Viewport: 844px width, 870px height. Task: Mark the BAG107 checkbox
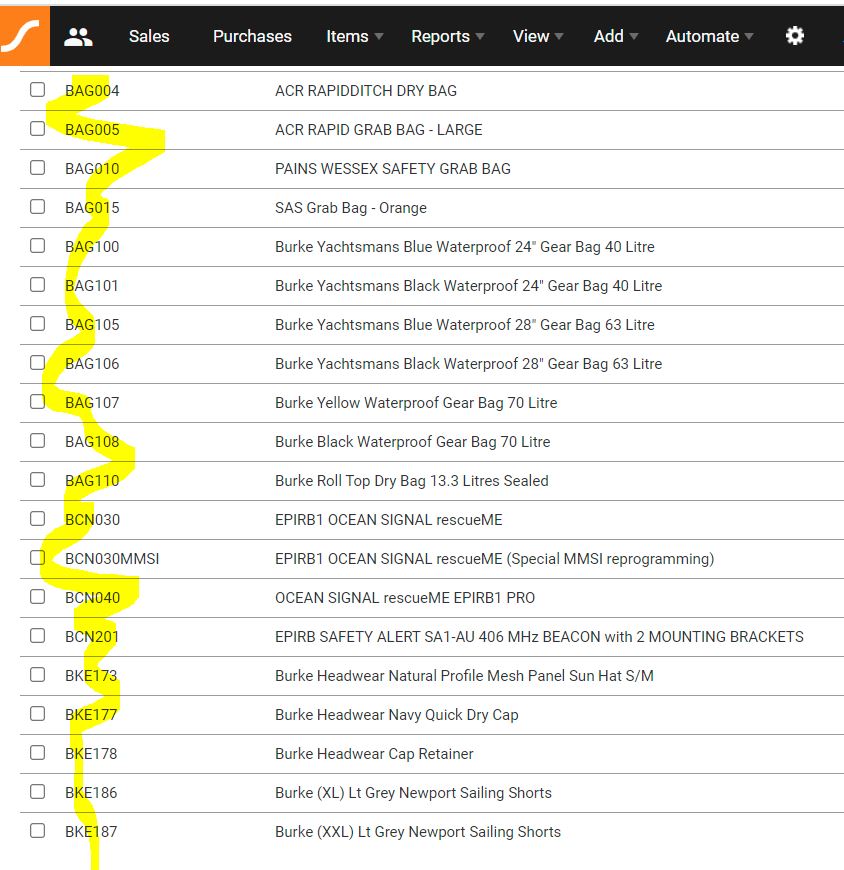click(38, 402)
